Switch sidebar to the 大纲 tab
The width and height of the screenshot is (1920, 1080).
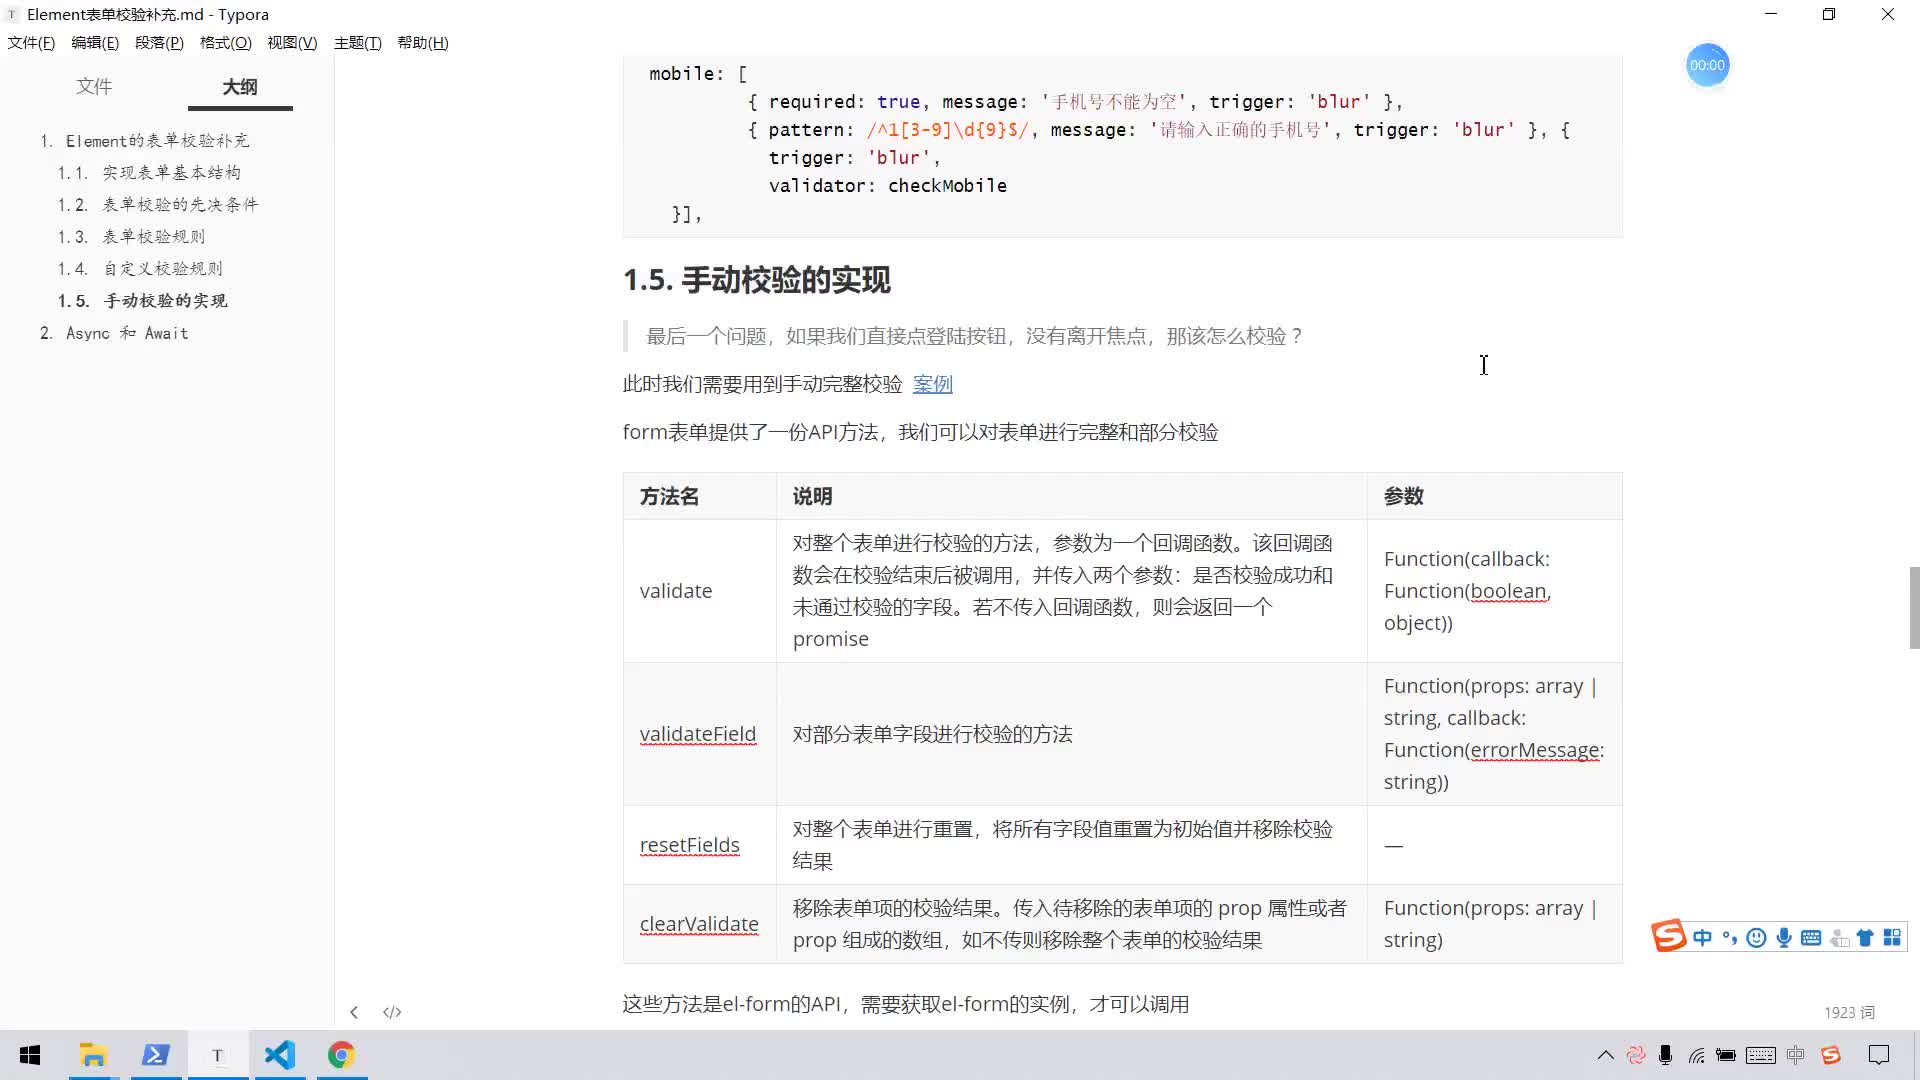[240, 87]
